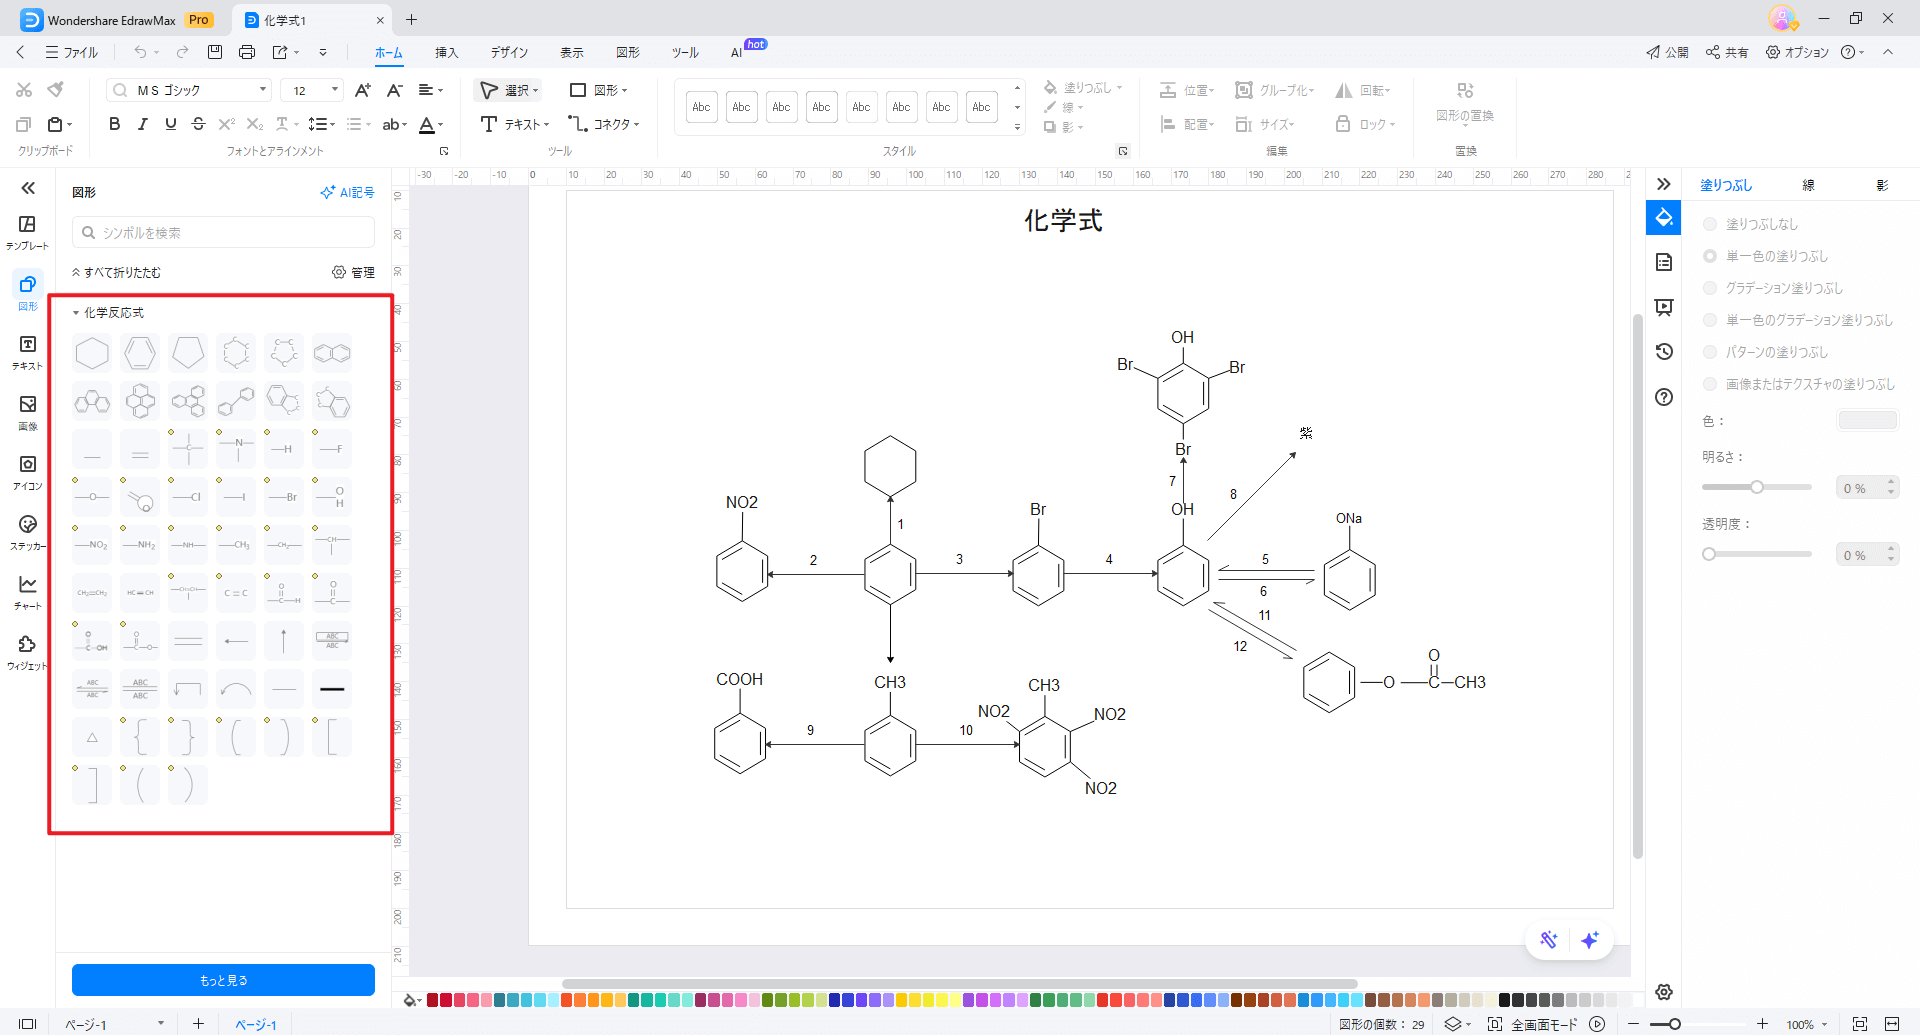Click the Publish button

pos(1668,52)
